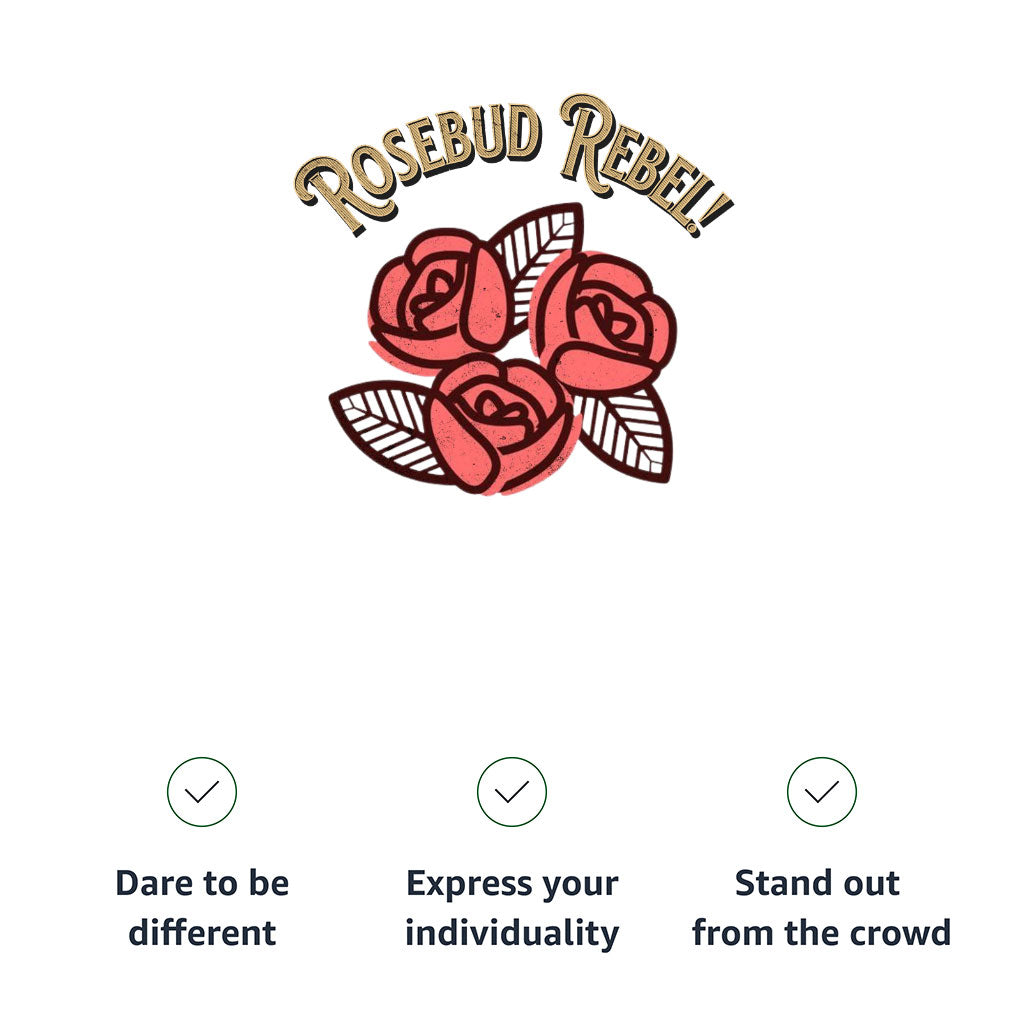
Task: Click the word 'different'
Action: [x=202, y=933]
